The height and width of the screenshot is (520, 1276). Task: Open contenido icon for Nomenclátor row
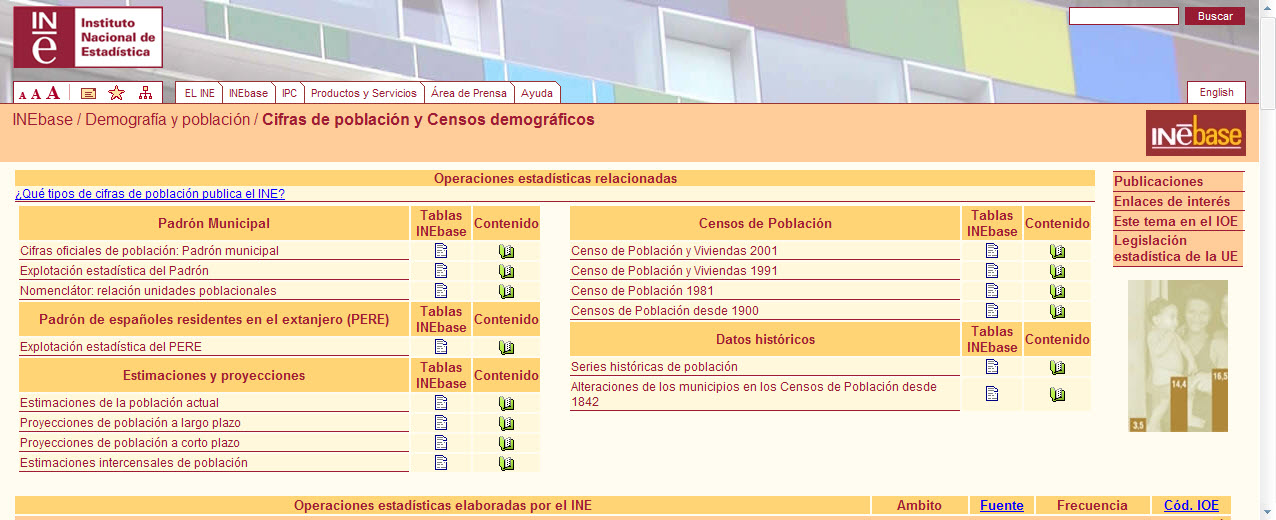[x=506, y=291]
